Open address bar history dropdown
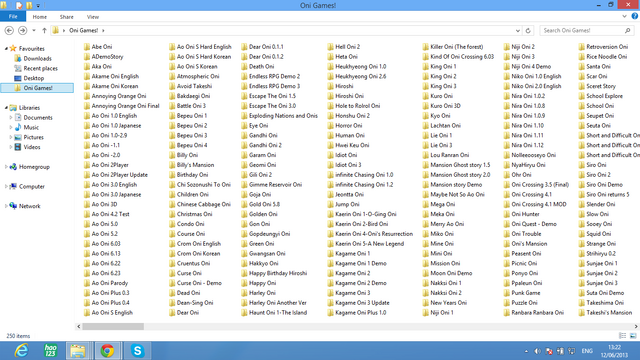Screen dimensions: 640x360 pos(518,31)
